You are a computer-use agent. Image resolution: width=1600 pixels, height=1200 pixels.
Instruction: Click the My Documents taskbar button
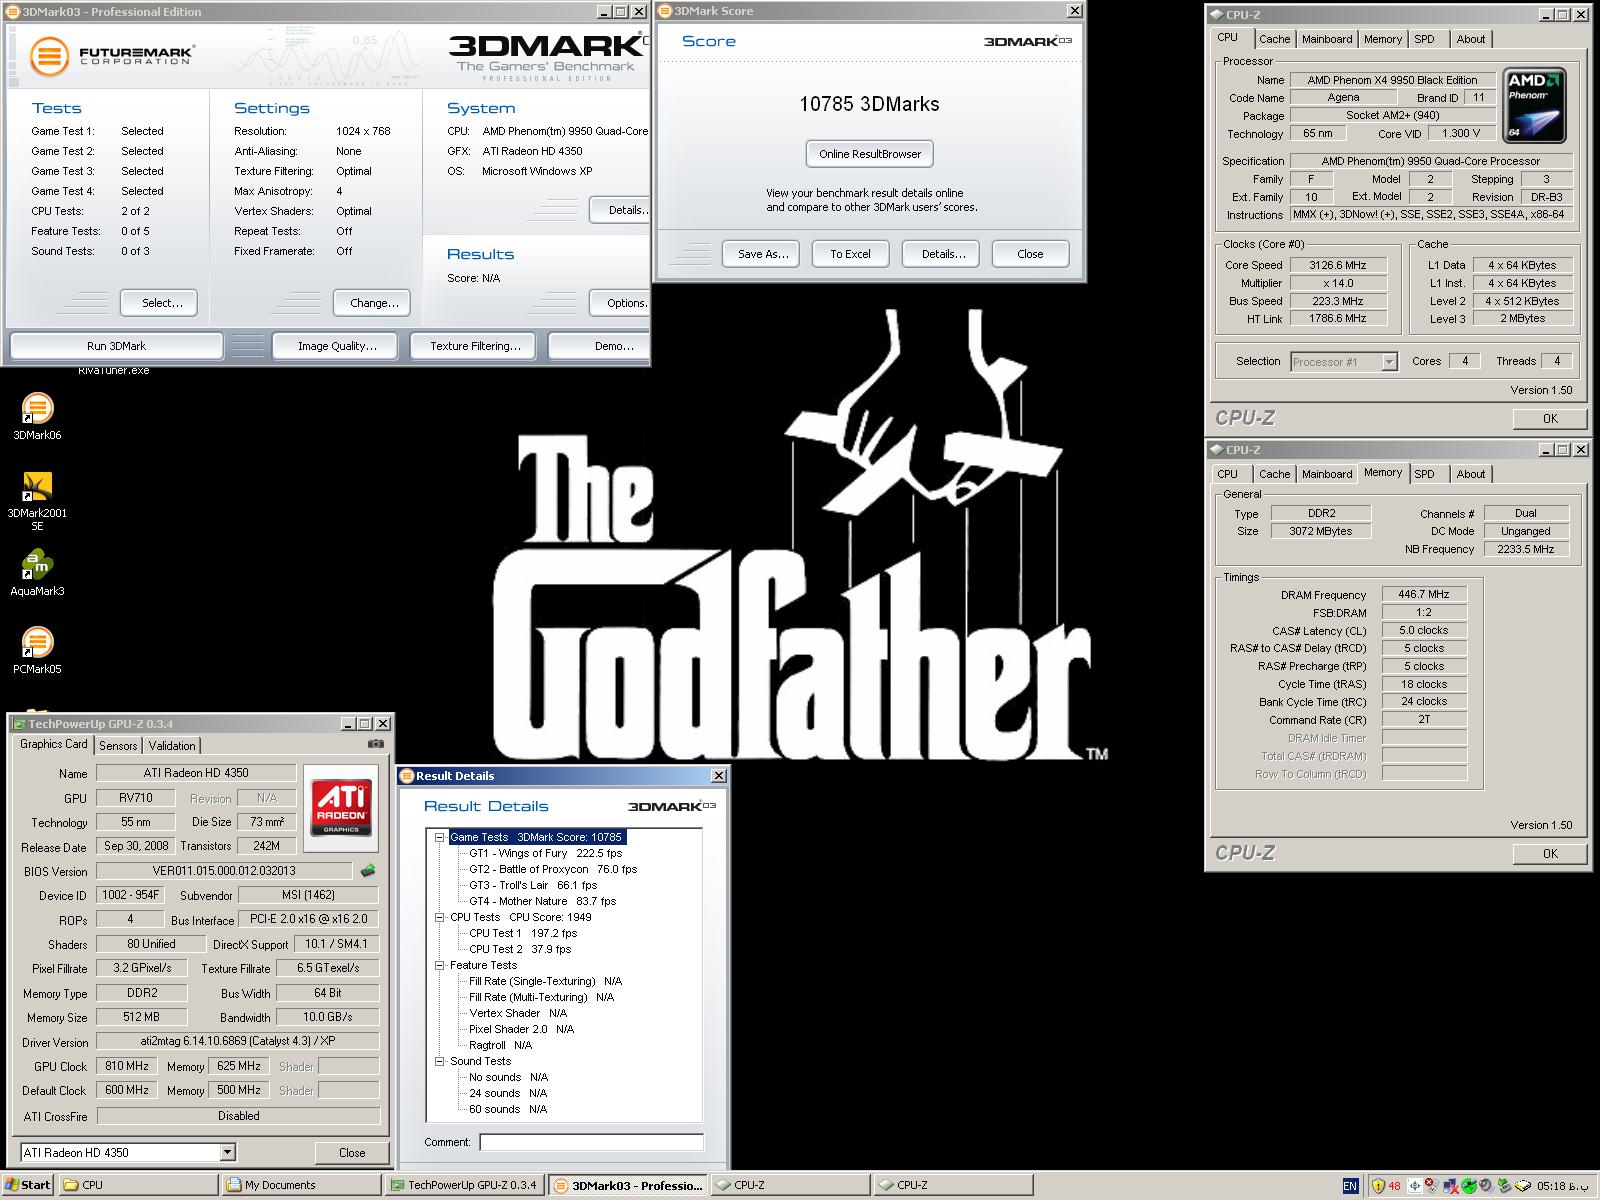pyautogui.click(x=300, y=1185)
